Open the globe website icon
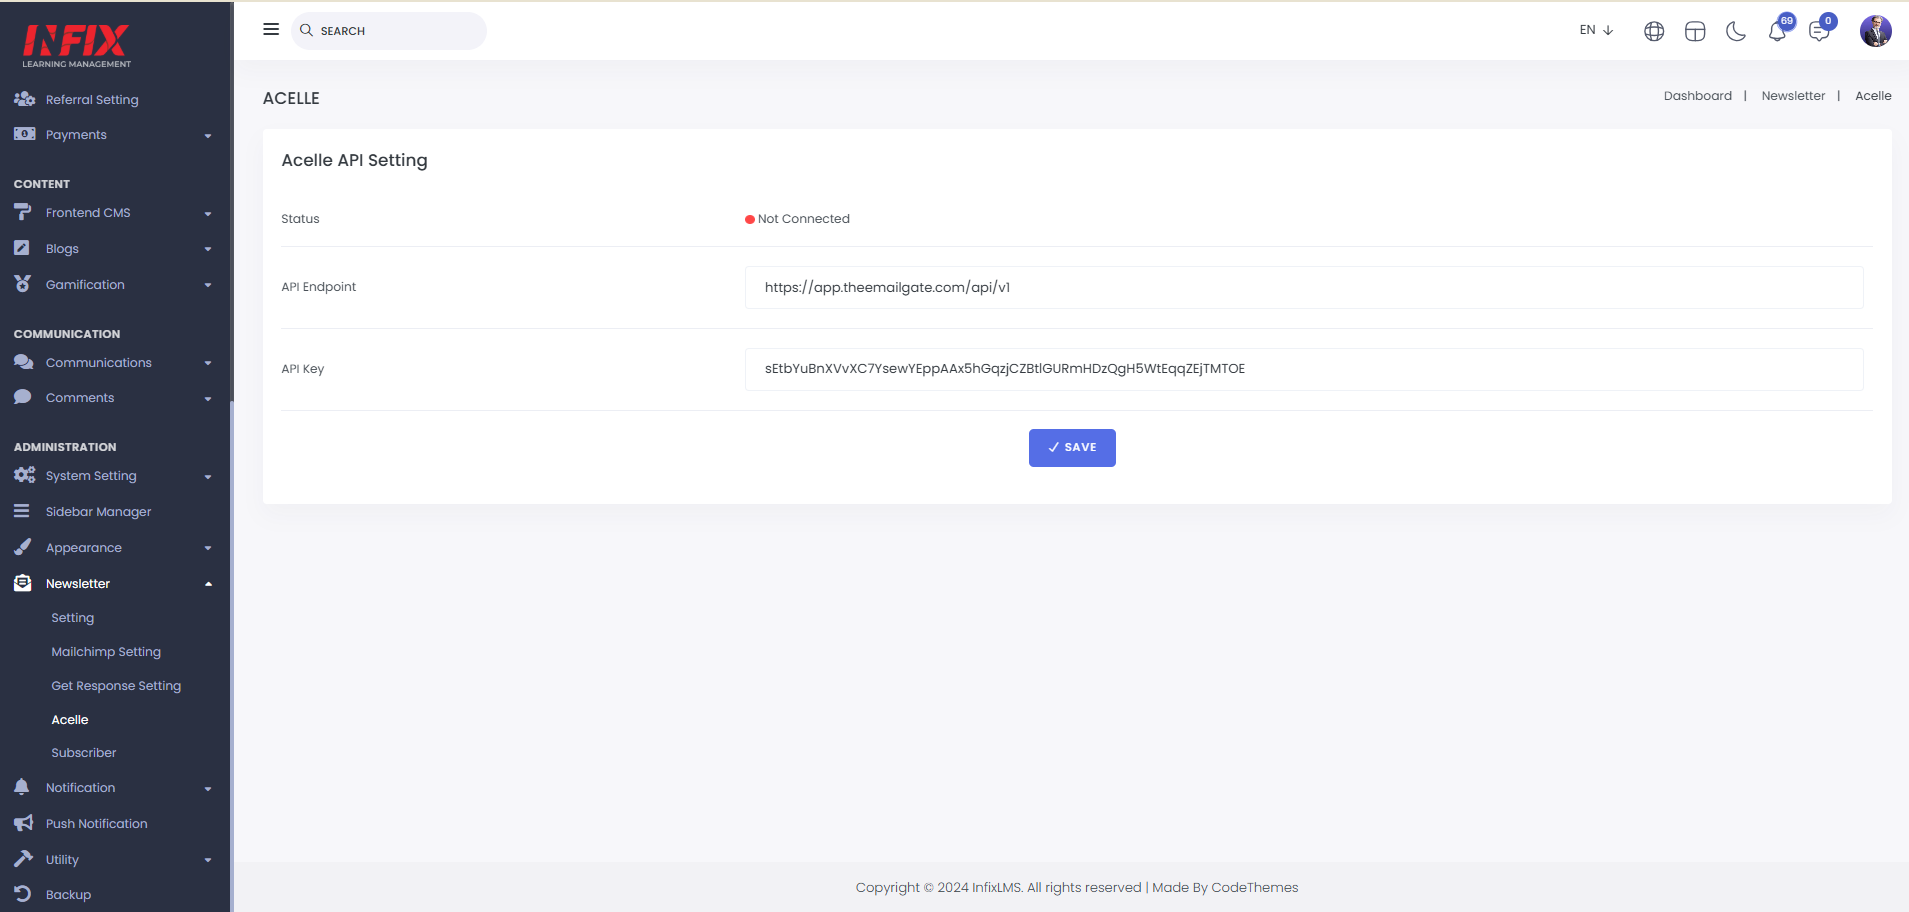The image size is (1909, 912). tap(1654, 31)
